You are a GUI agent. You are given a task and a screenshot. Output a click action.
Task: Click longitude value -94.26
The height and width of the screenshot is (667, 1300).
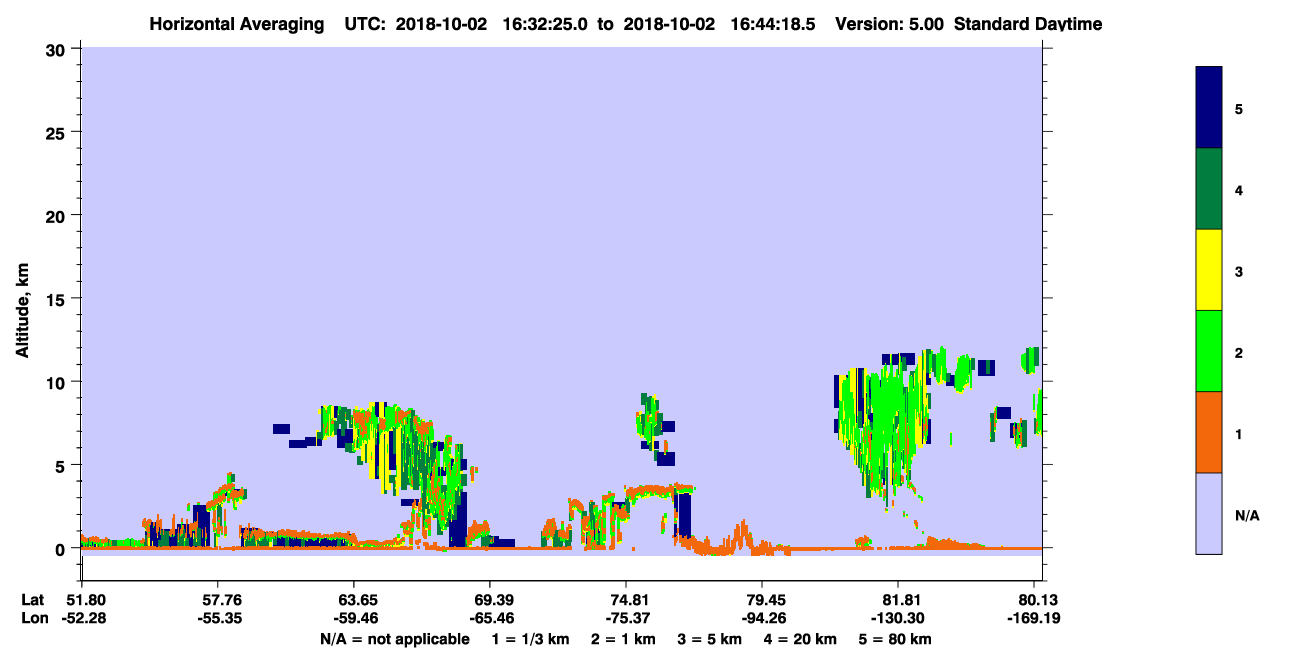pos(762,618)
